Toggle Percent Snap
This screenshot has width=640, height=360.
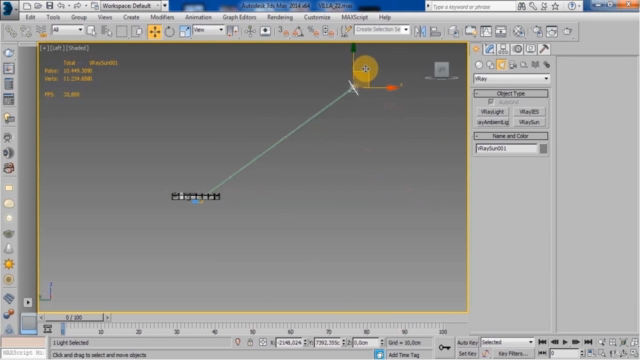pos(313,31)
